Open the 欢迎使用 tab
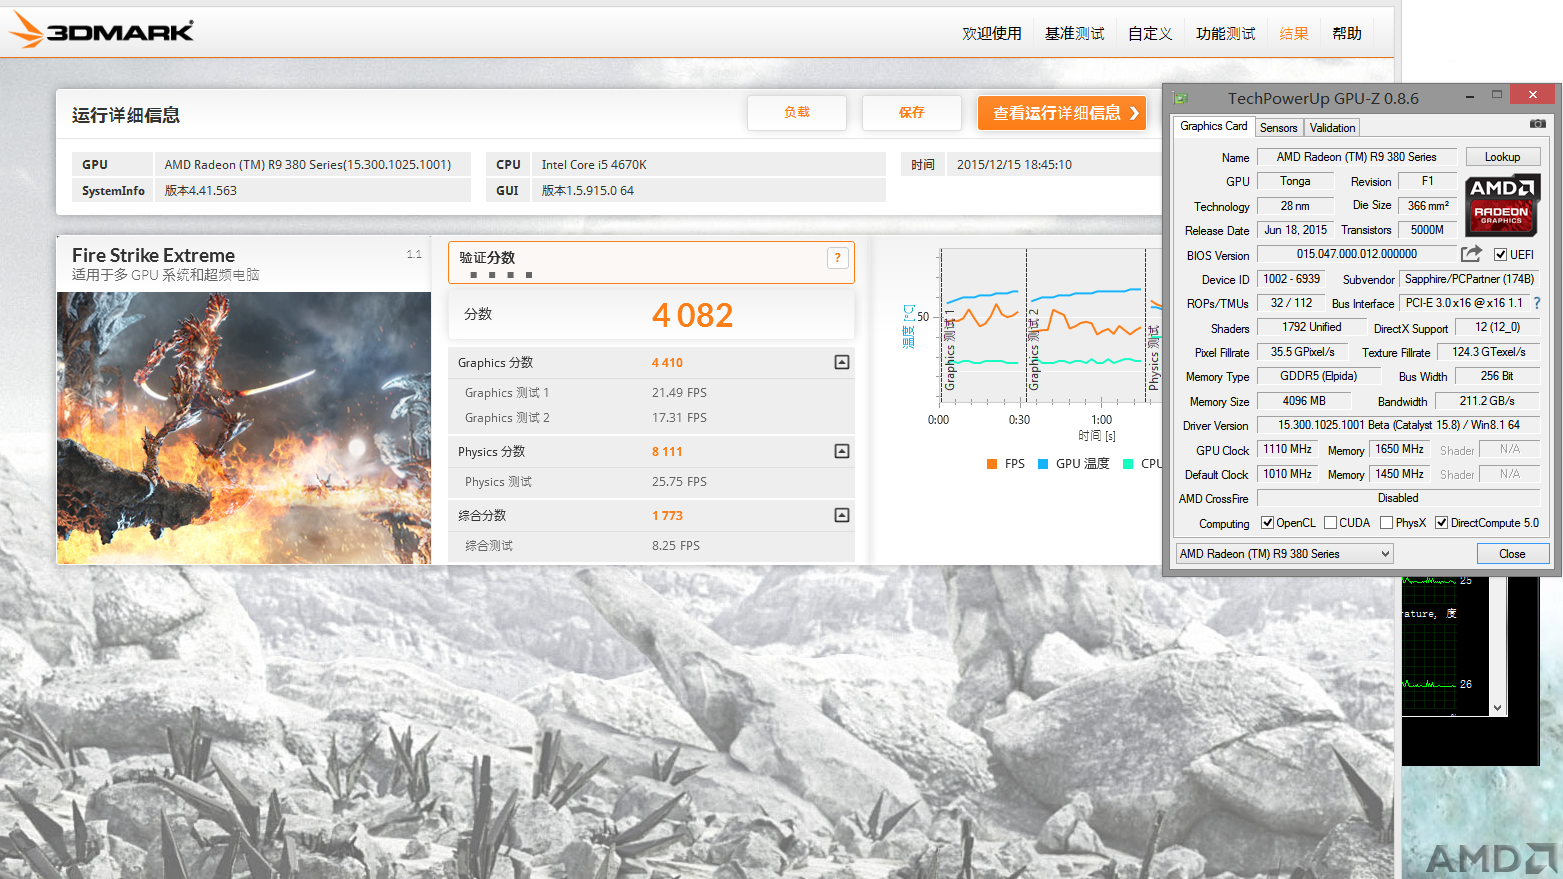The width and height of the screenshot is (1563, 879). pos(992,33)
